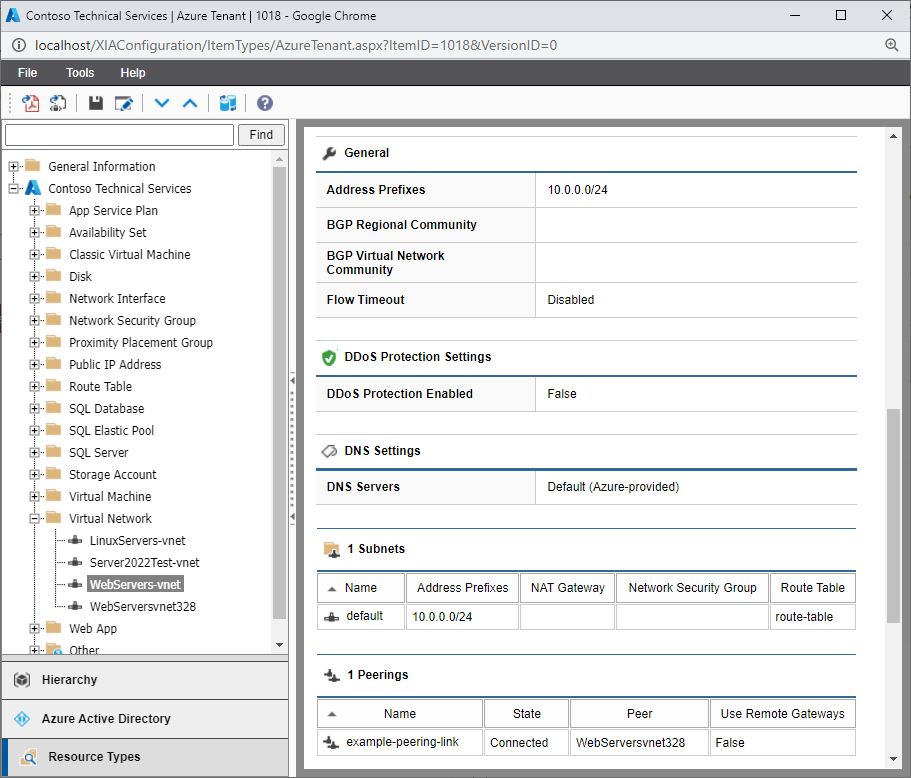
Task: Switch to Azure Active Directory panel
Action: (145, 719)
